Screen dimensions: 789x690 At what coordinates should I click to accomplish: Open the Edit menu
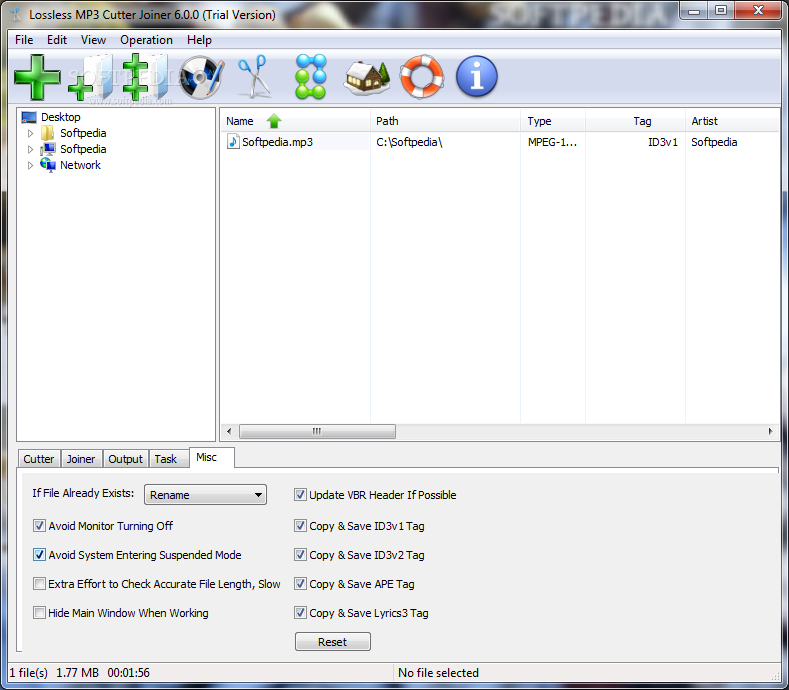click(57, 40)
